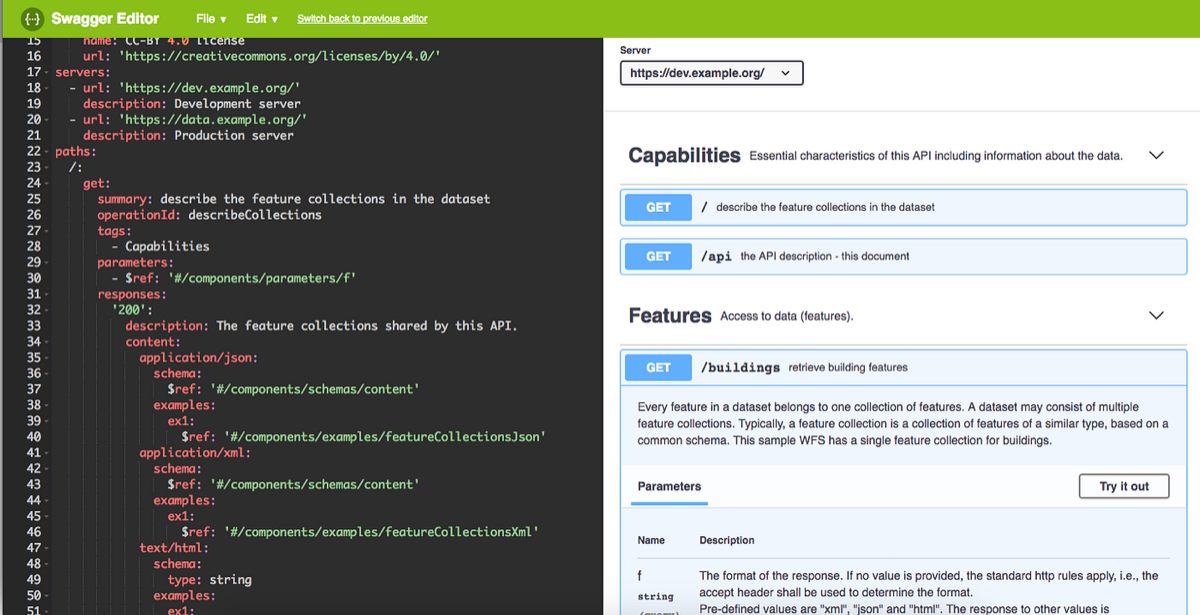
Task: Click the 'Server' label above dropdown
Action: 635,50
